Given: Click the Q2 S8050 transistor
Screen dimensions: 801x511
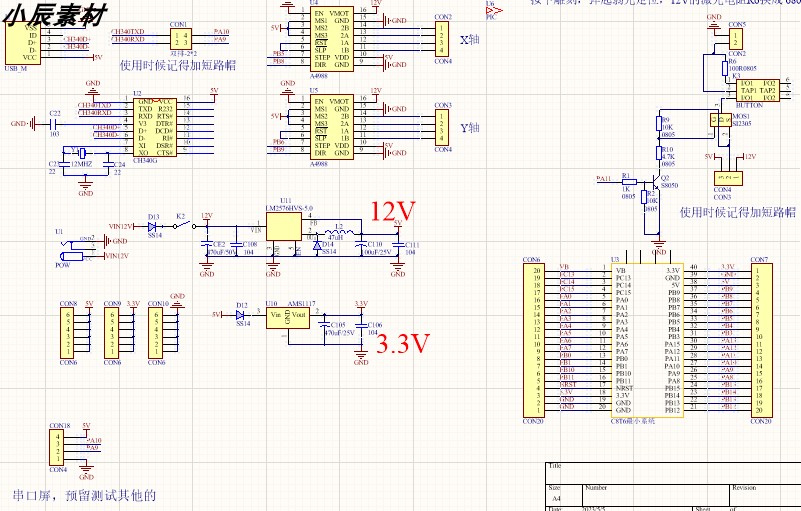Looking at the screenshot, I should (656, 182).
